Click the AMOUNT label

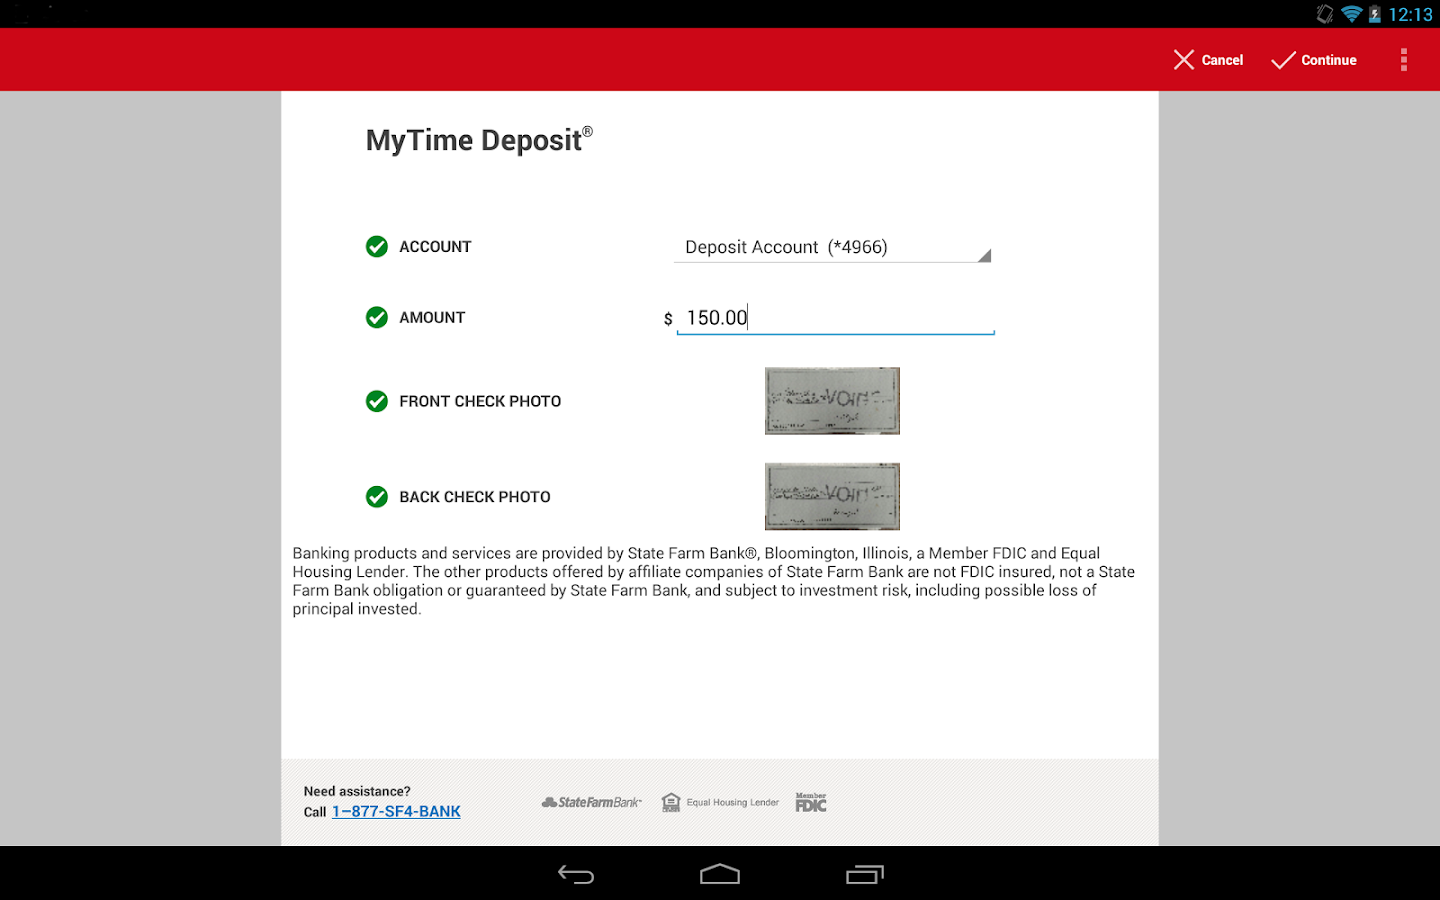[432, 317]
